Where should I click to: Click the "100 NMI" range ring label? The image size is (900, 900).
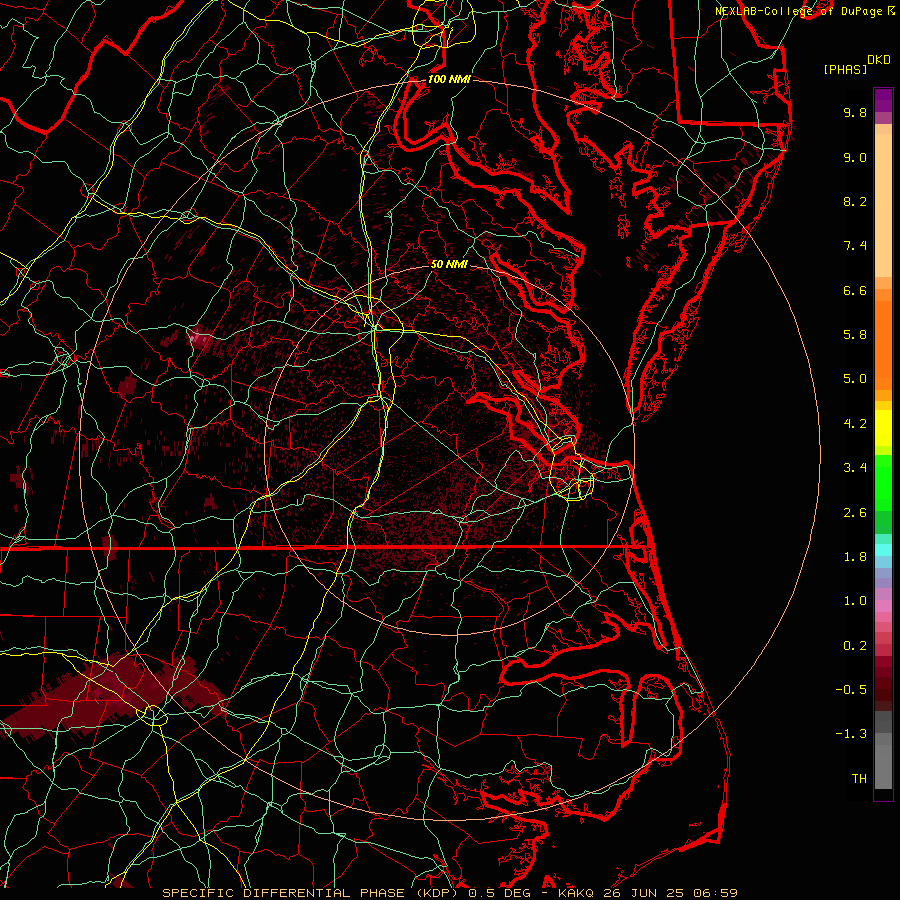pos(449,79)
